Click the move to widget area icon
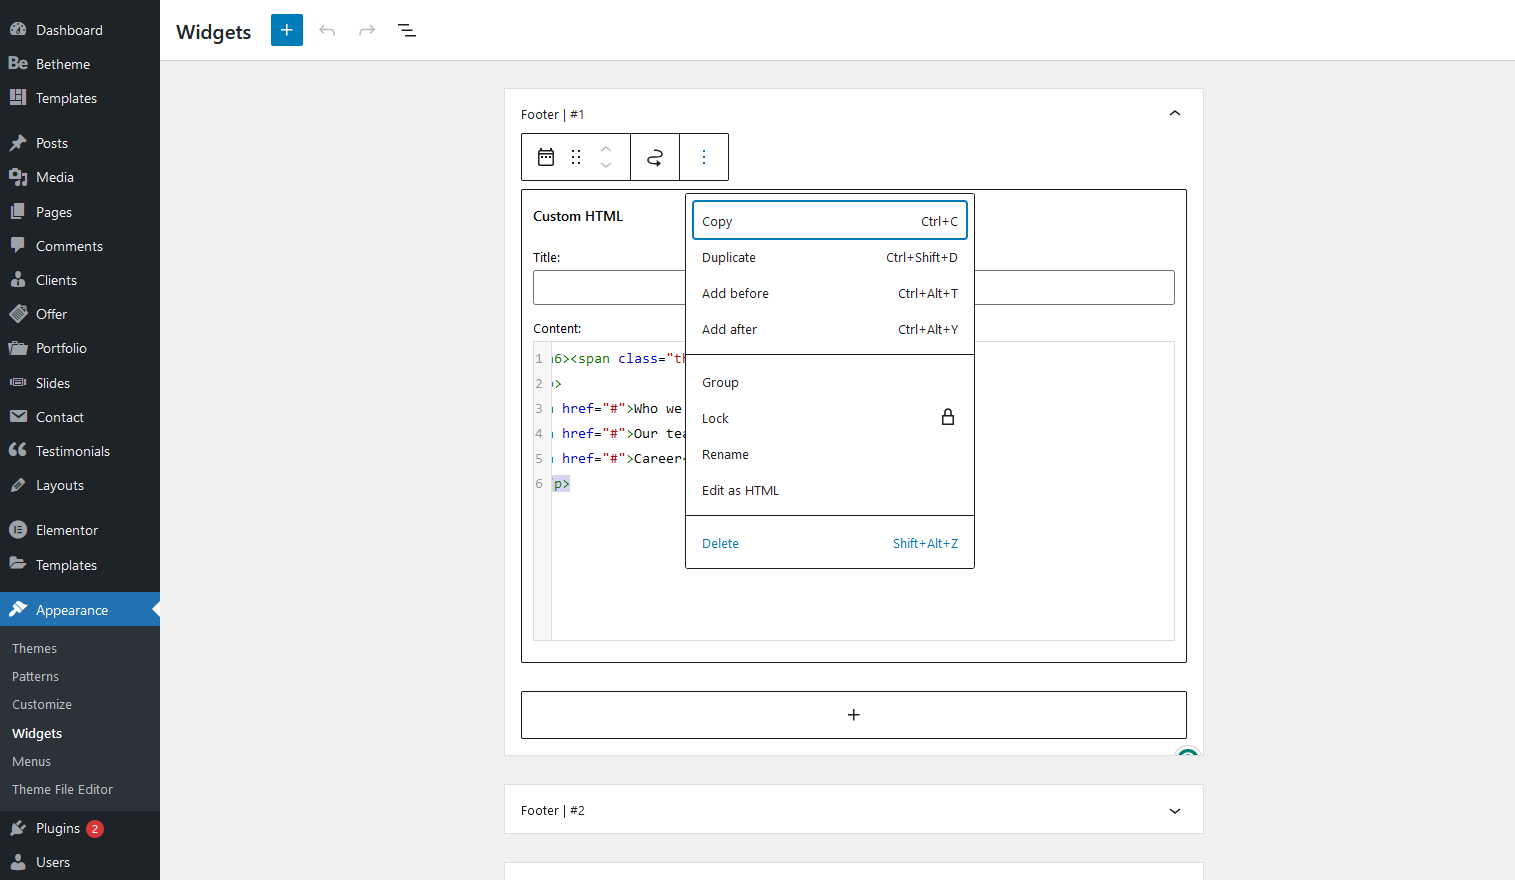1515x880 pixels. coord(655,157)
